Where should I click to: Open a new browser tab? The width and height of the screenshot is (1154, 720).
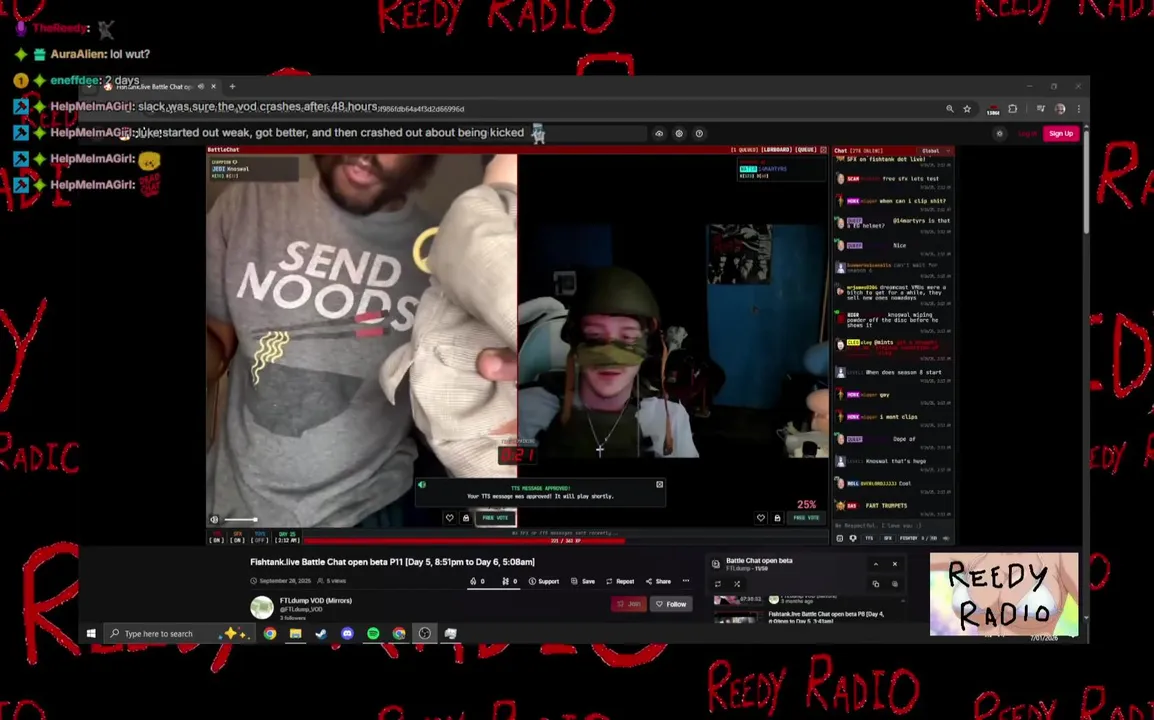233,86
